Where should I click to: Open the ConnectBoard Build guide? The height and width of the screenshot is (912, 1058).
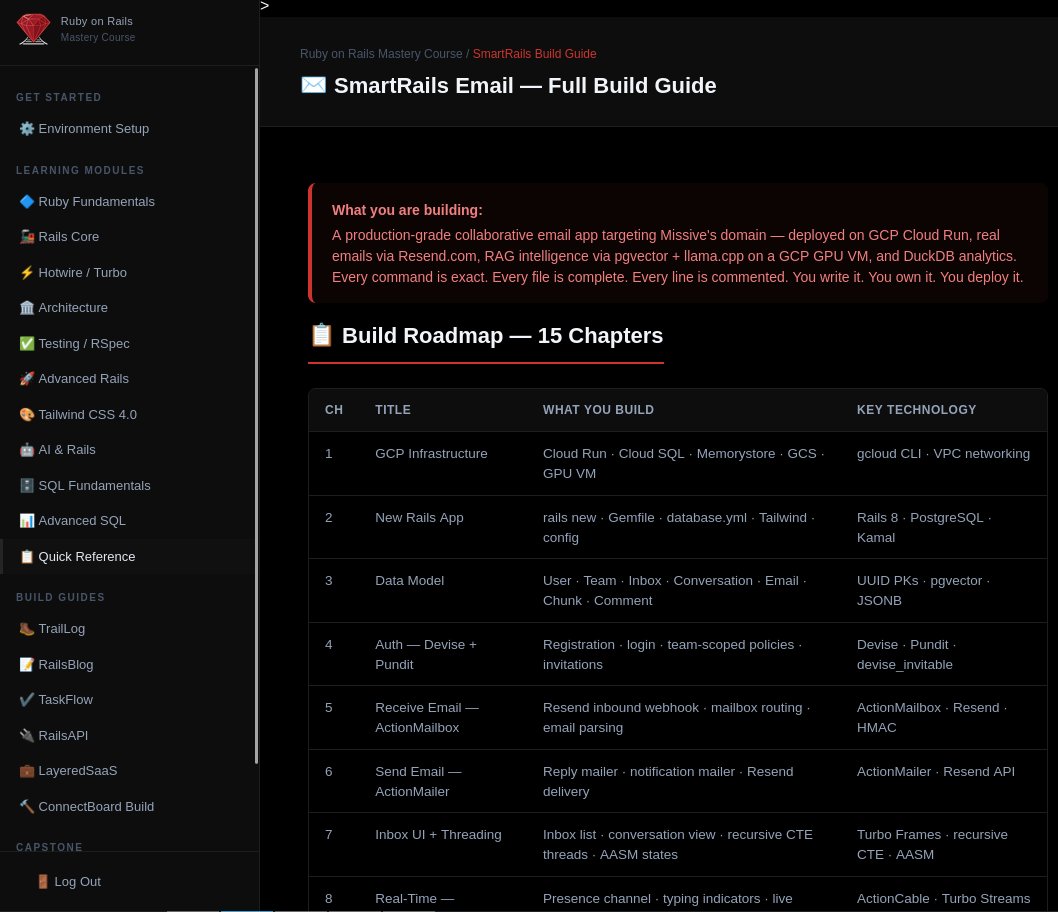(128, 806)
